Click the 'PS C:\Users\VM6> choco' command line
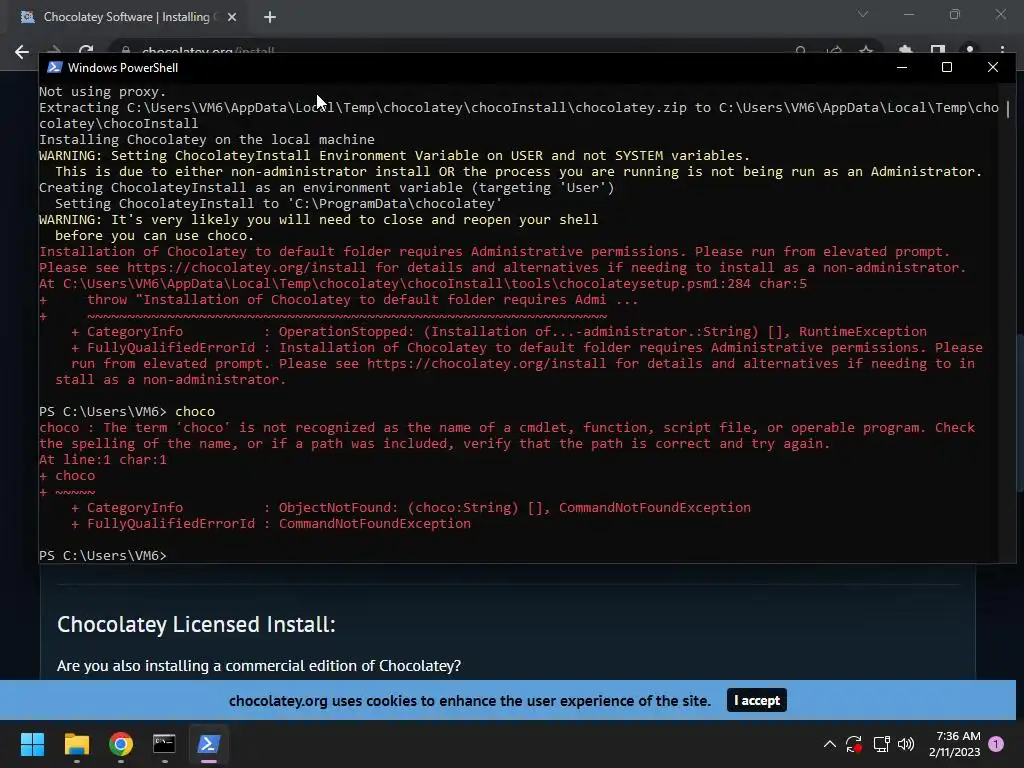 point(127,411)
